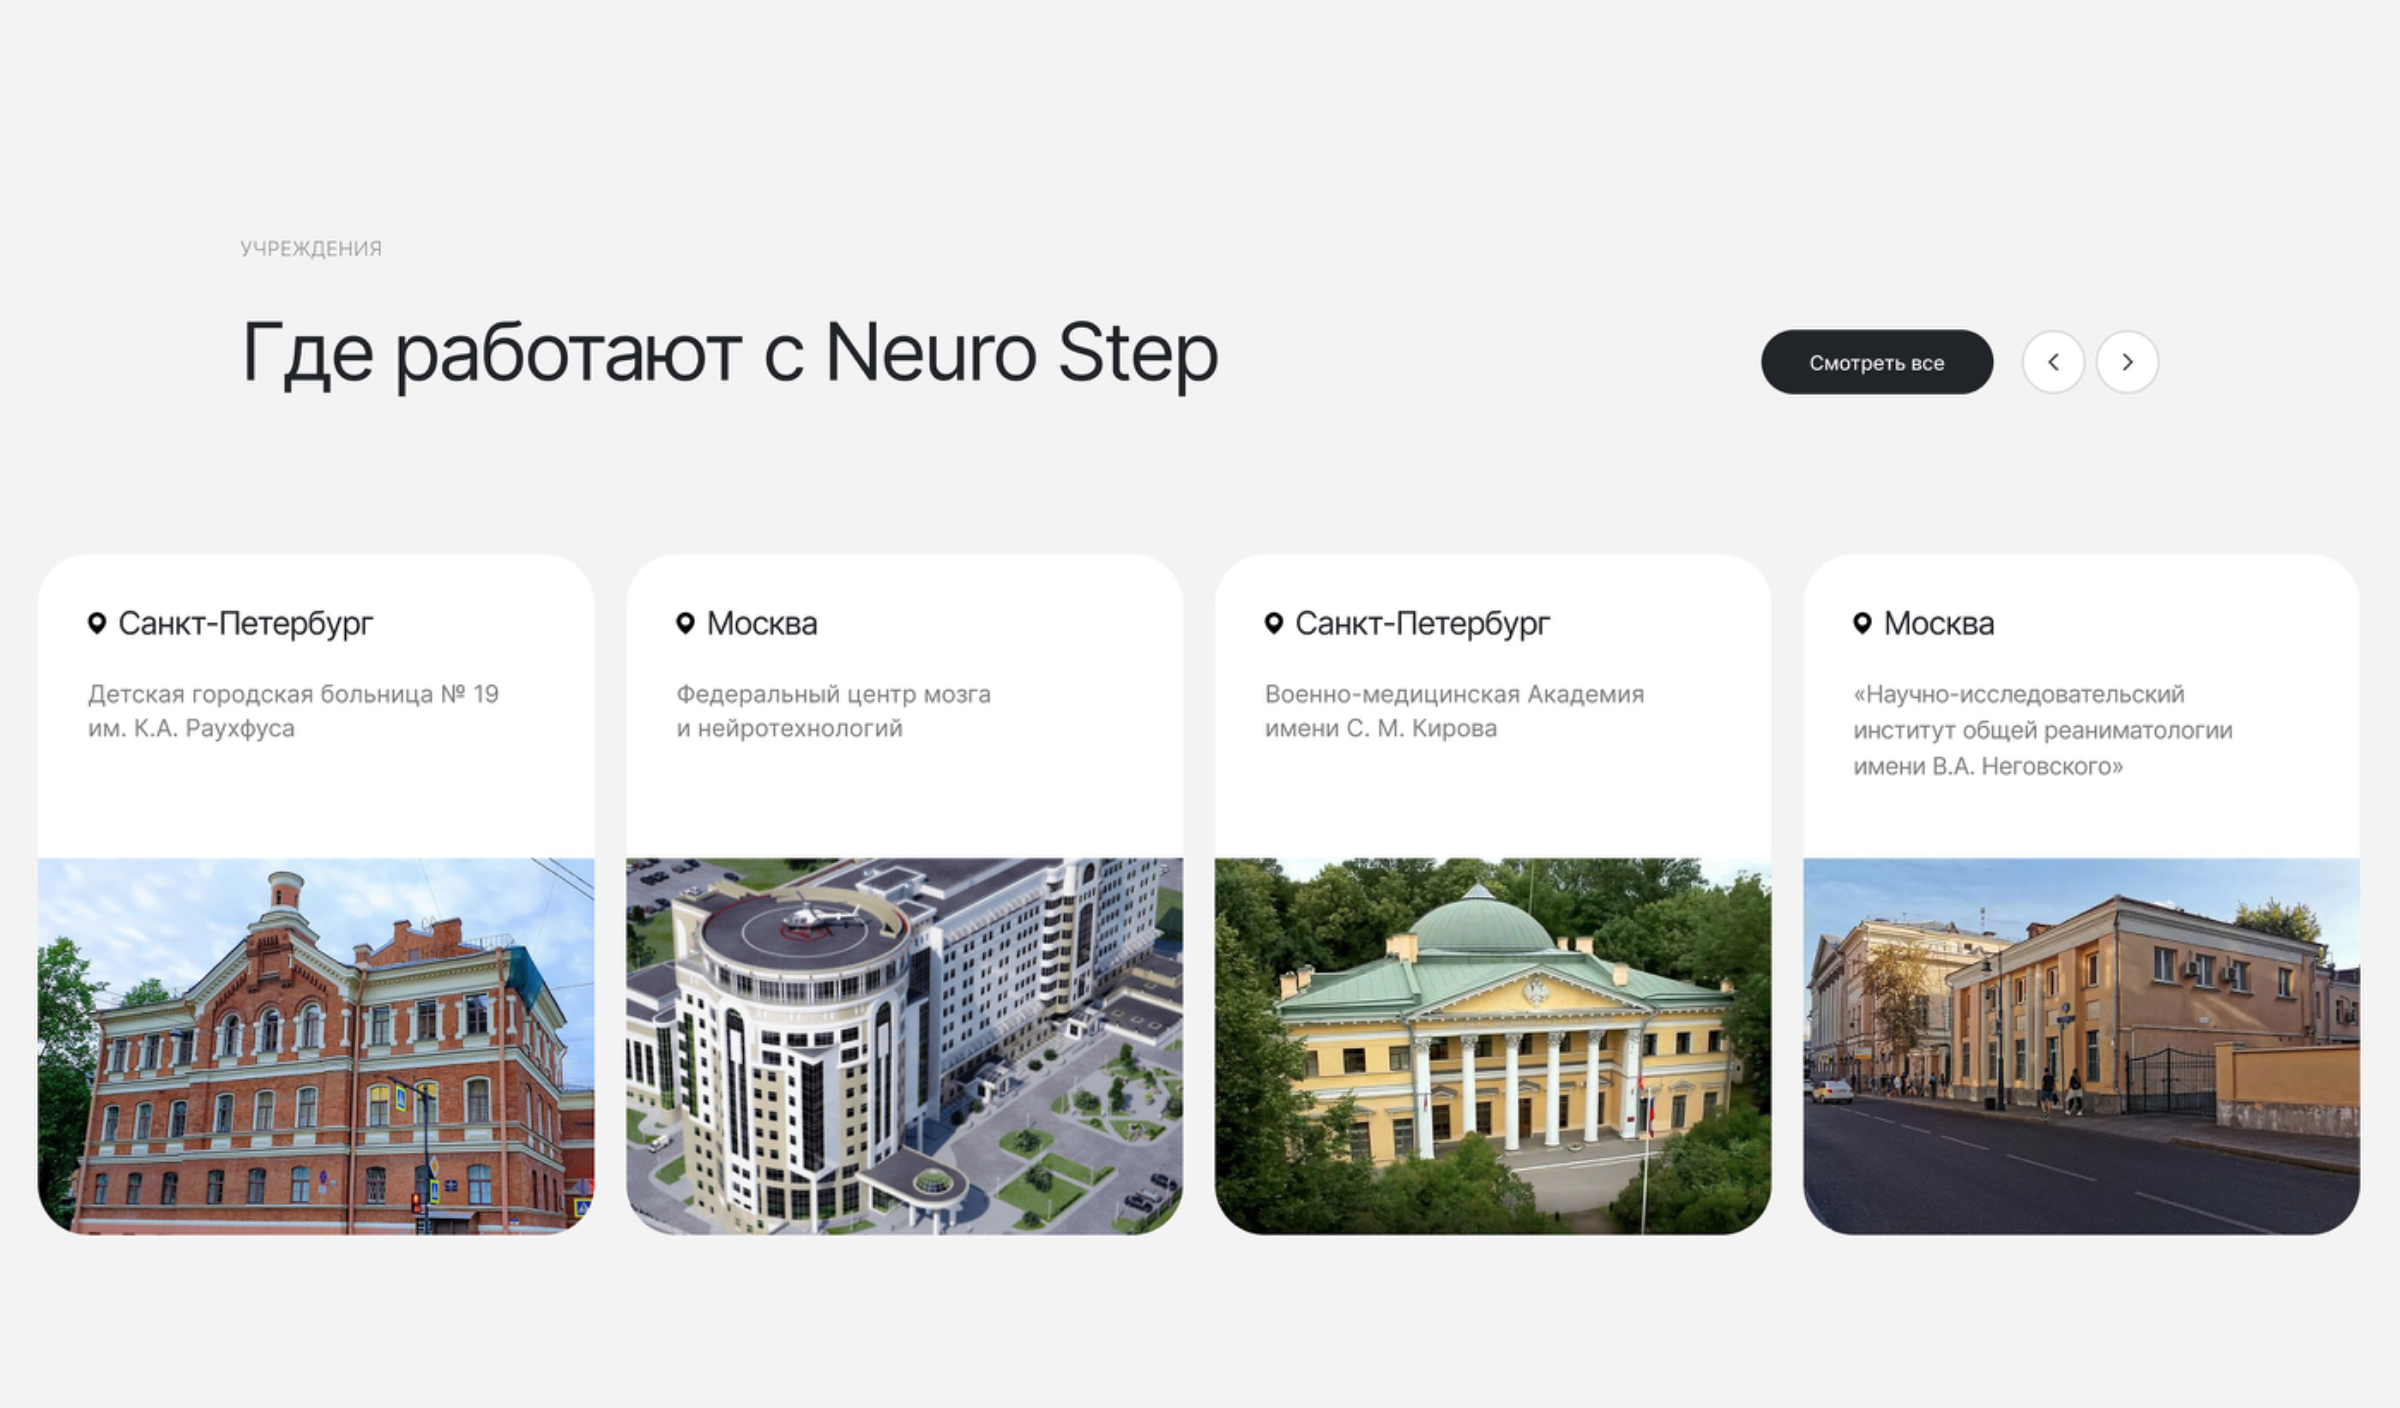Image resolution: width=2400 pixels, height=1408 pixels.
Task: Click location pin on Negovsky institute card
Action: (1862, 623)
